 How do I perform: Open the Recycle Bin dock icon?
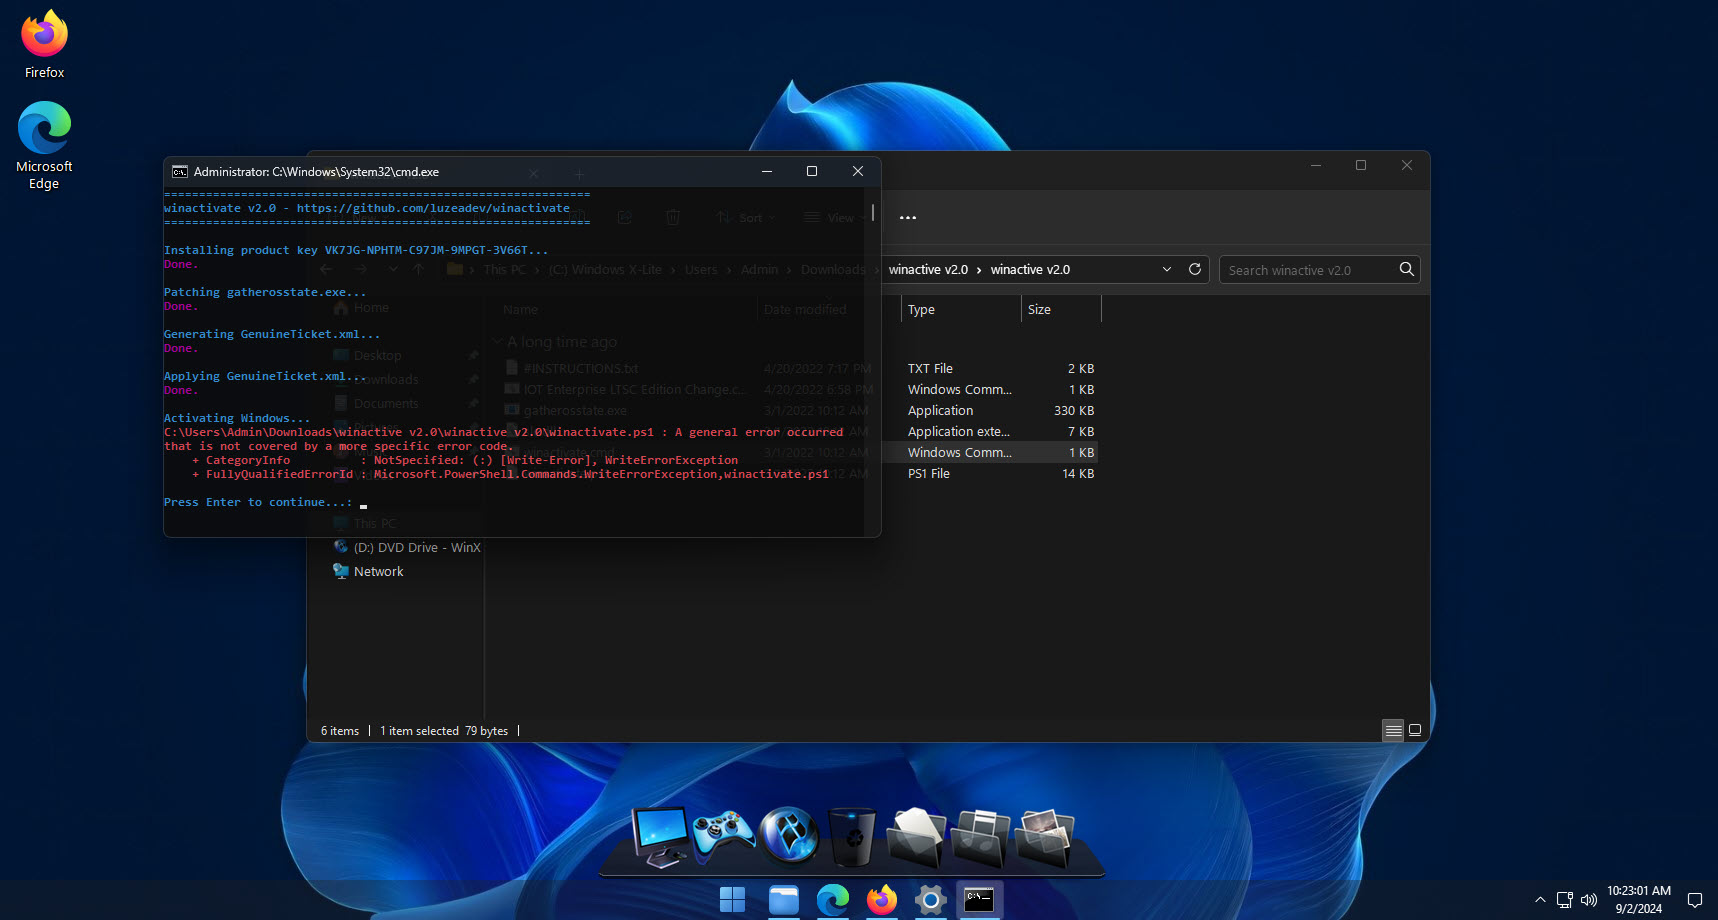tap(853, 836)
